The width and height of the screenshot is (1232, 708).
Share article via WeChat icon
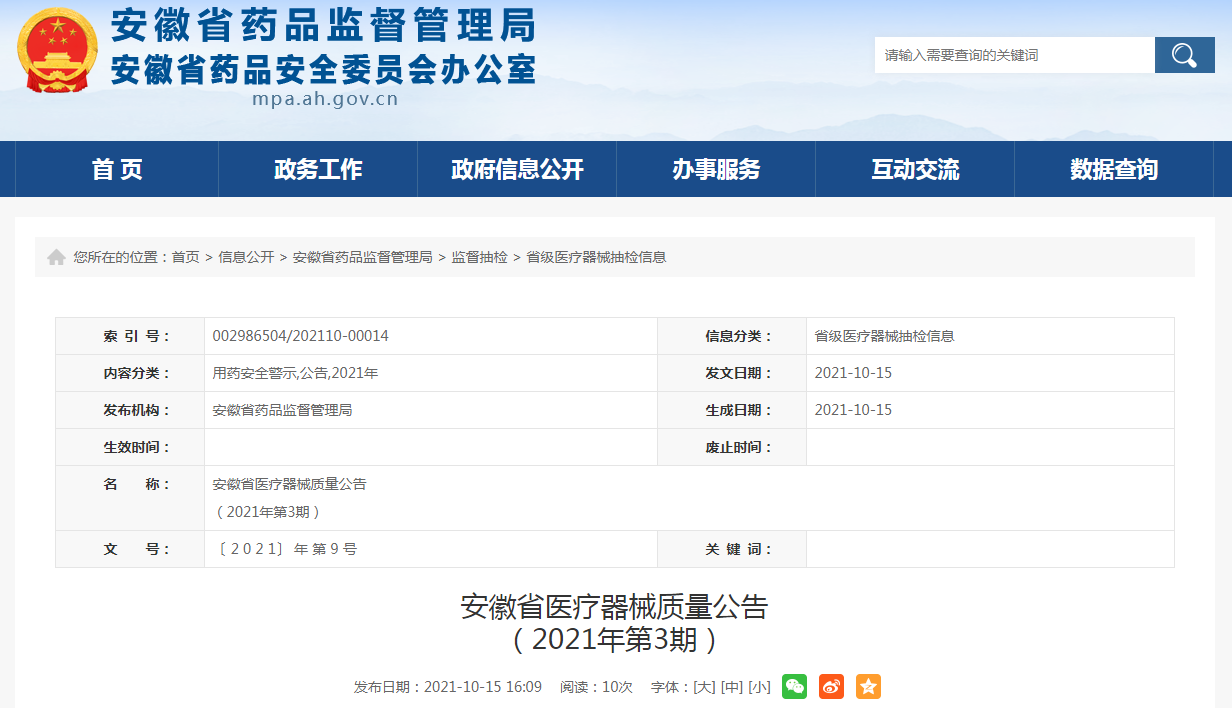click(794, 687)
